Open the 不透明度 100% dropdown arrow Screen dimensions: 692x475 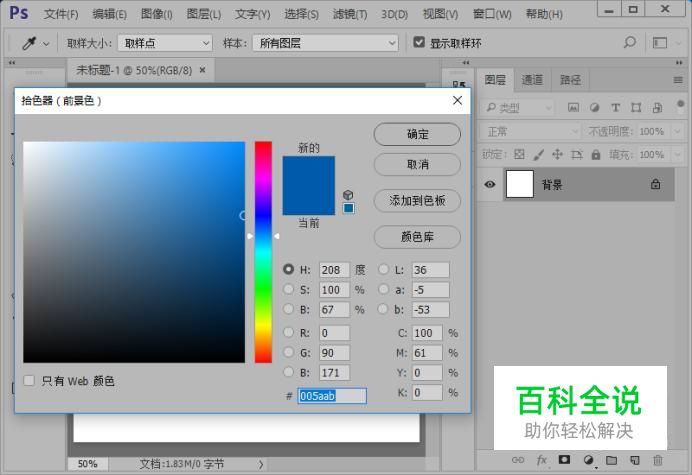677,132
